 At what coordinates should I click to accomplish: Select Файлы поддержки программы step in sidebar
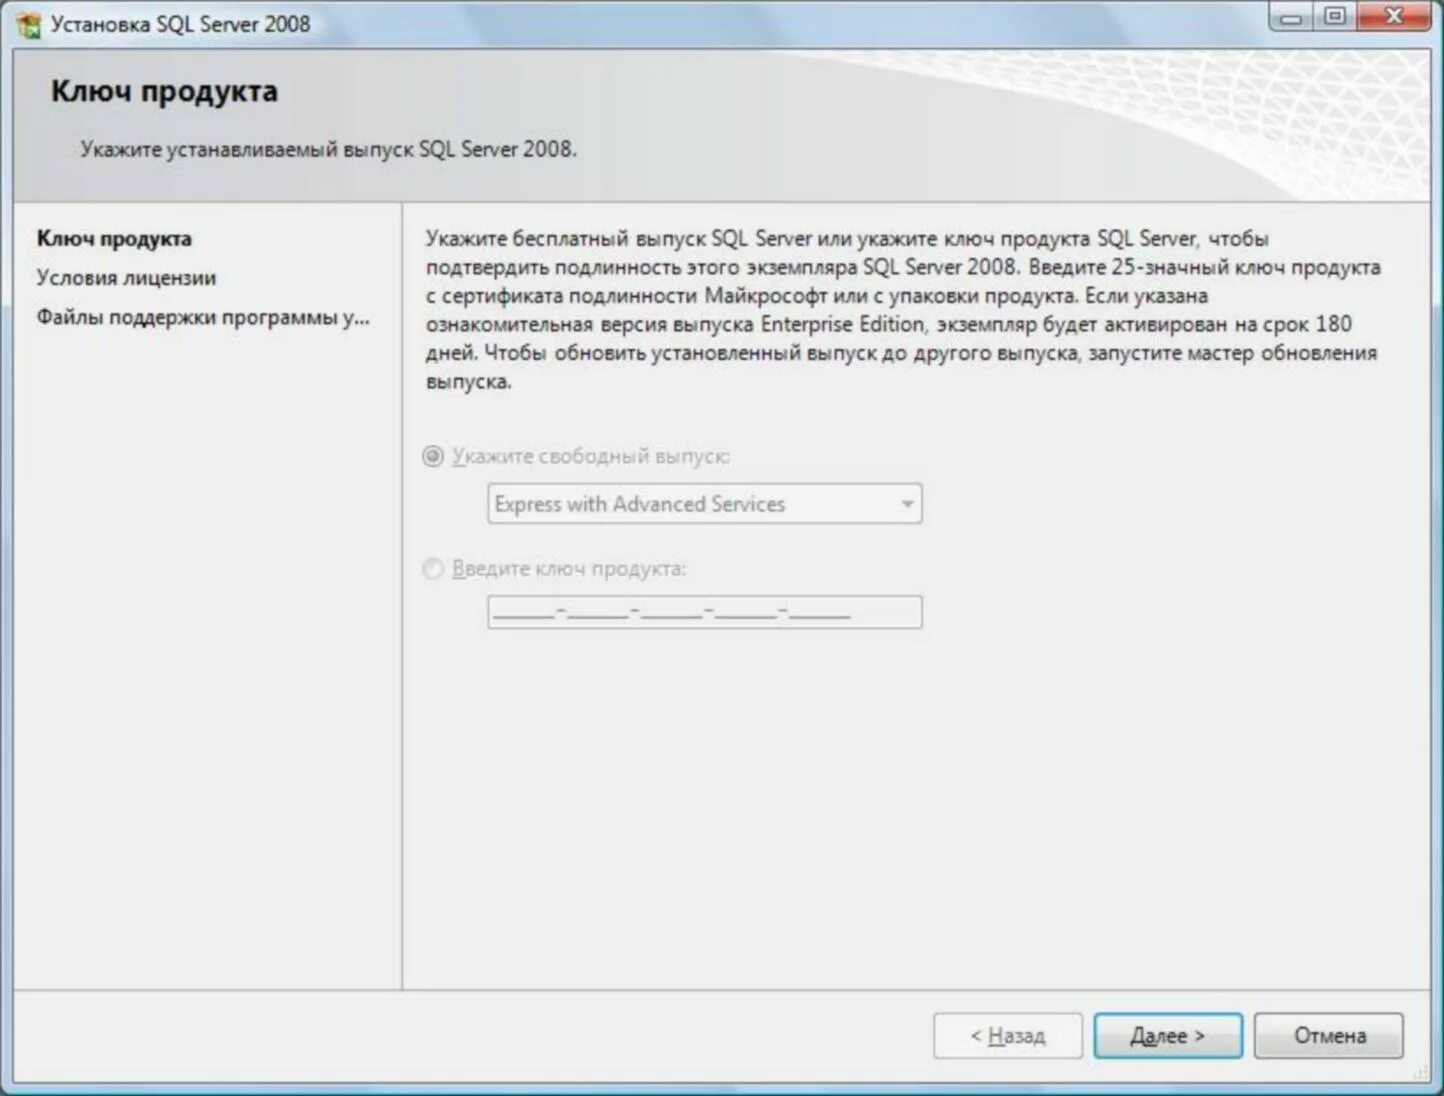tap(203, 318)
